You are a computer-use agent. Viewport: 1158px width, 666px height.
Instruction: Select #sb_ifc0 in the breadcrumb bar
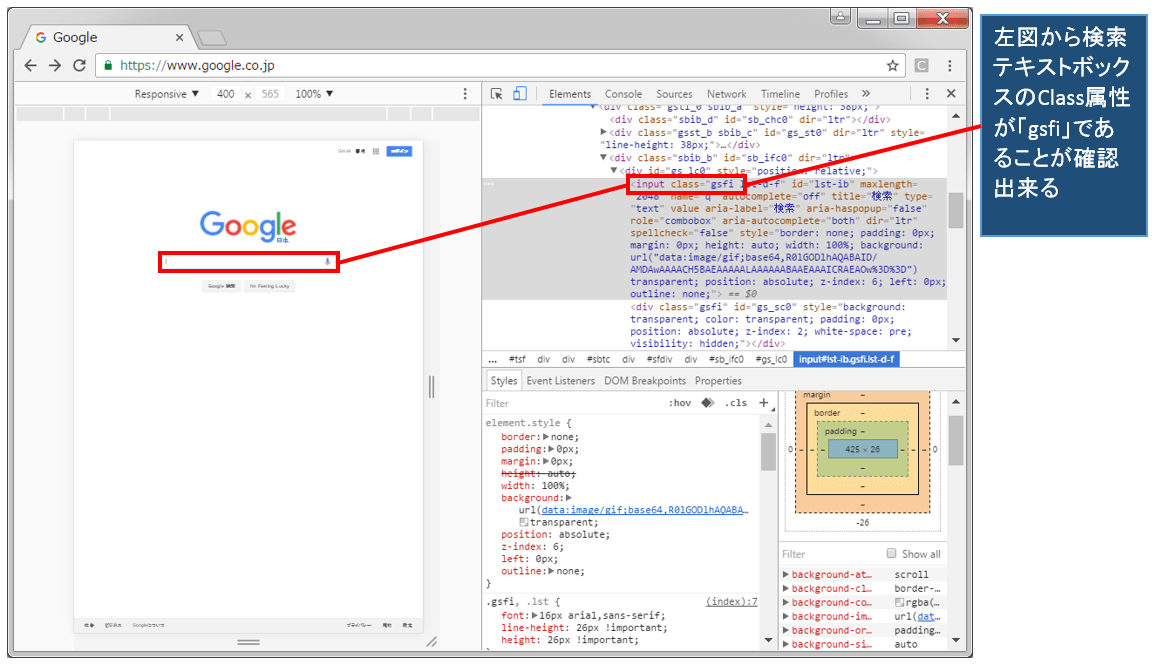(x=727, y=360)
